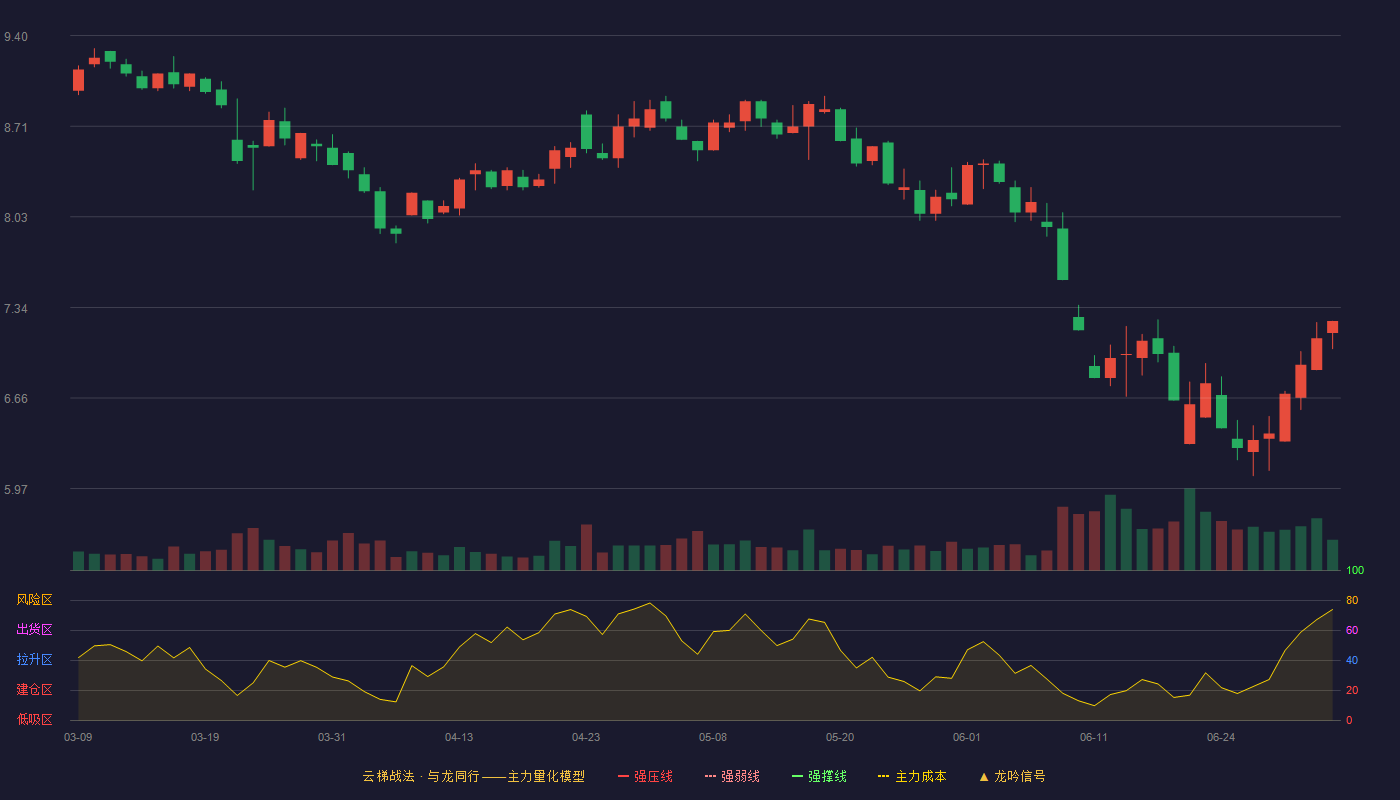The width and height of the screenshot is (1400, 800).
Task: Toggle the 强撑线 legend series
Action: pos(819,776)
